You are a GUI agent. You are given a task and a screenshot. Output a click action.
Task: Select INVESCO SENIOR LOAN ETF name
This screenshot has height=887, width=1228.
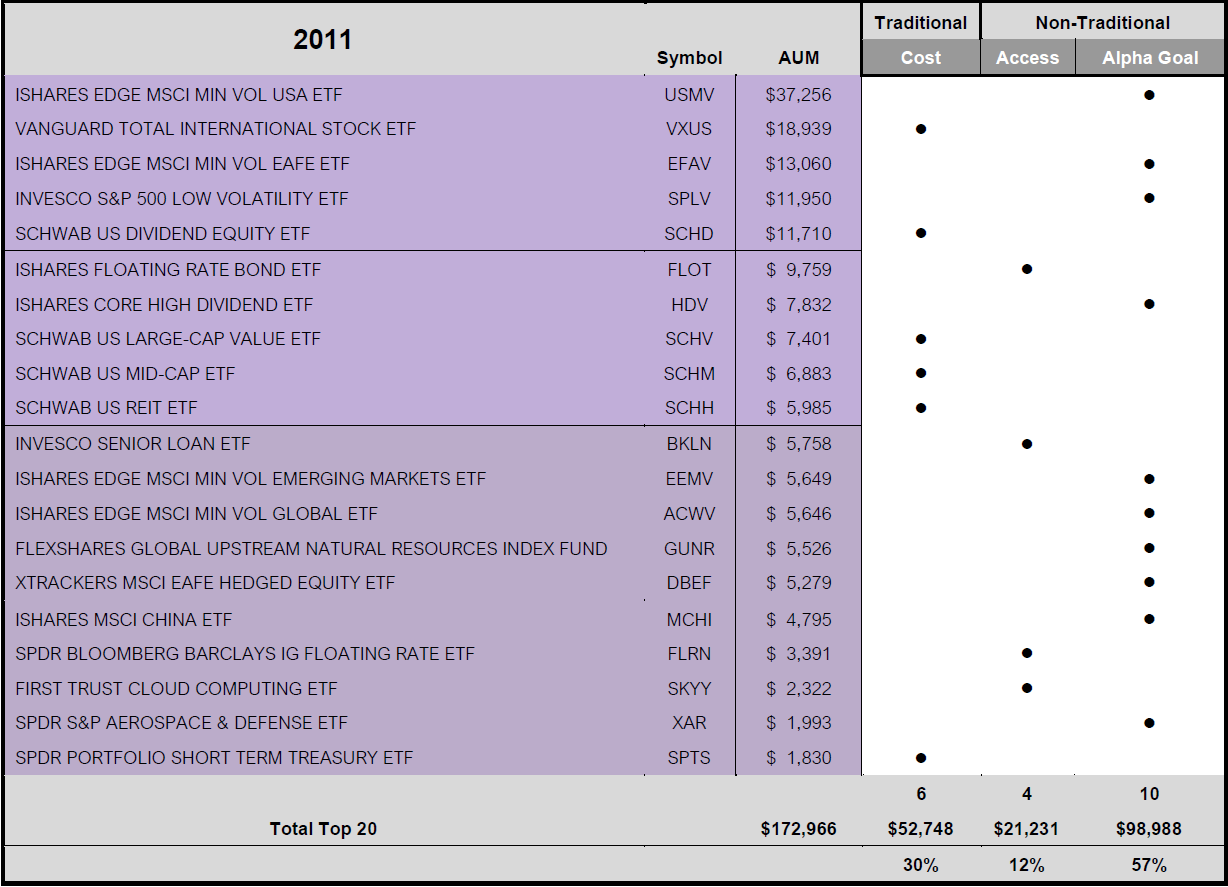[133, 444]
